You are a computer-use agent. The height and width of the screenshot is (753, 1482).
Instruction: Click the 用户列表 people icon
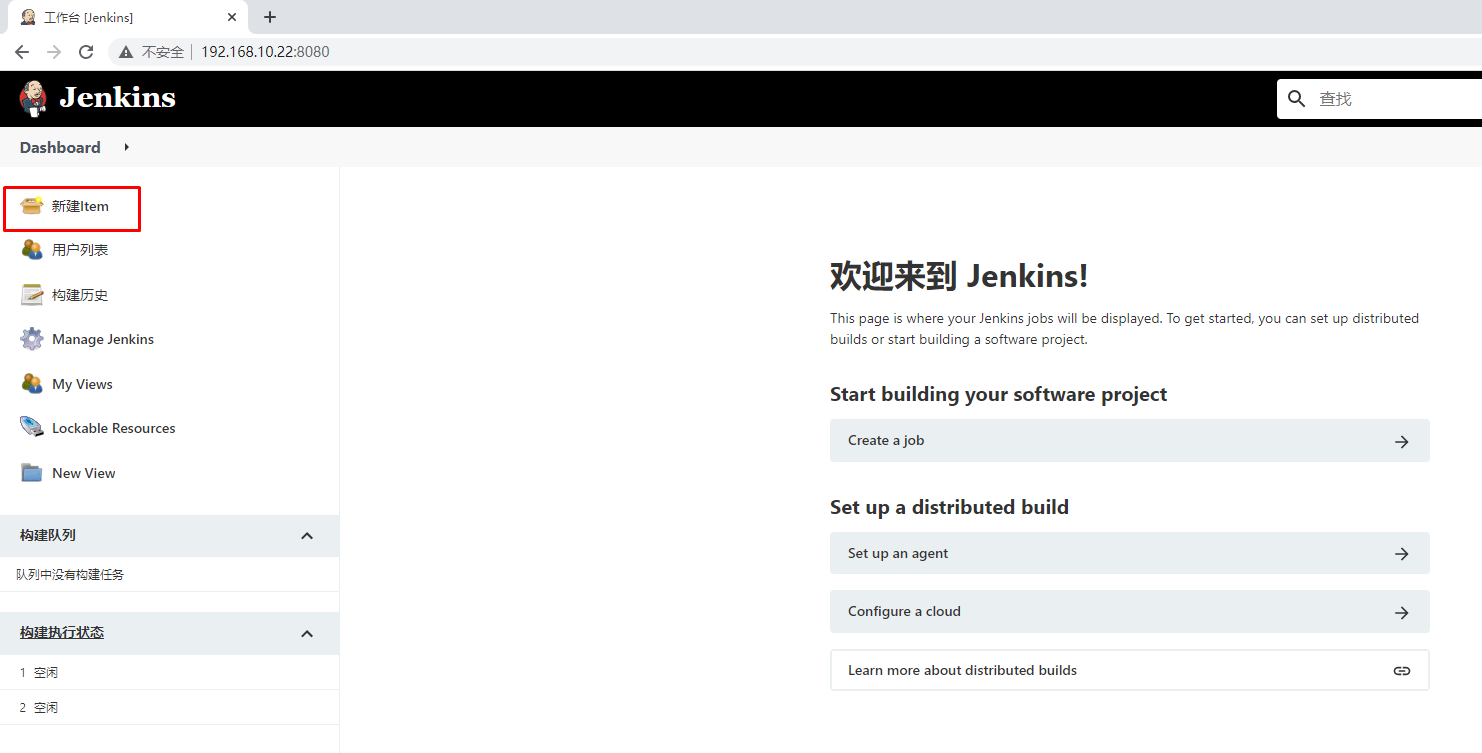point(32,250)
